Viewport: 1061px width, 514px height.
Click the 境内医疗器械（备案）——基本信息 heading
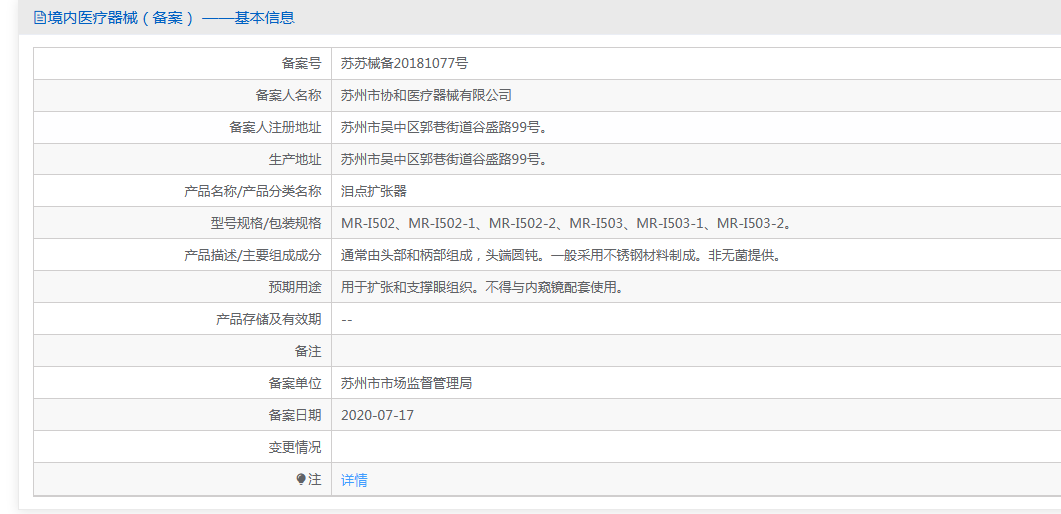tap(171, 18)
